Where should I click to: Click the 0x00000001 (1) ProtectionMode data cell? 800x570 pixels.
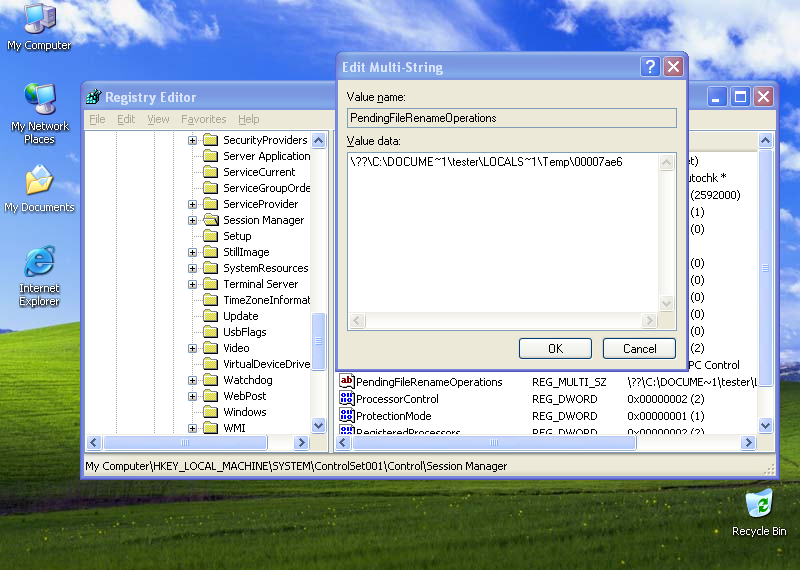(x=666, y=416)
